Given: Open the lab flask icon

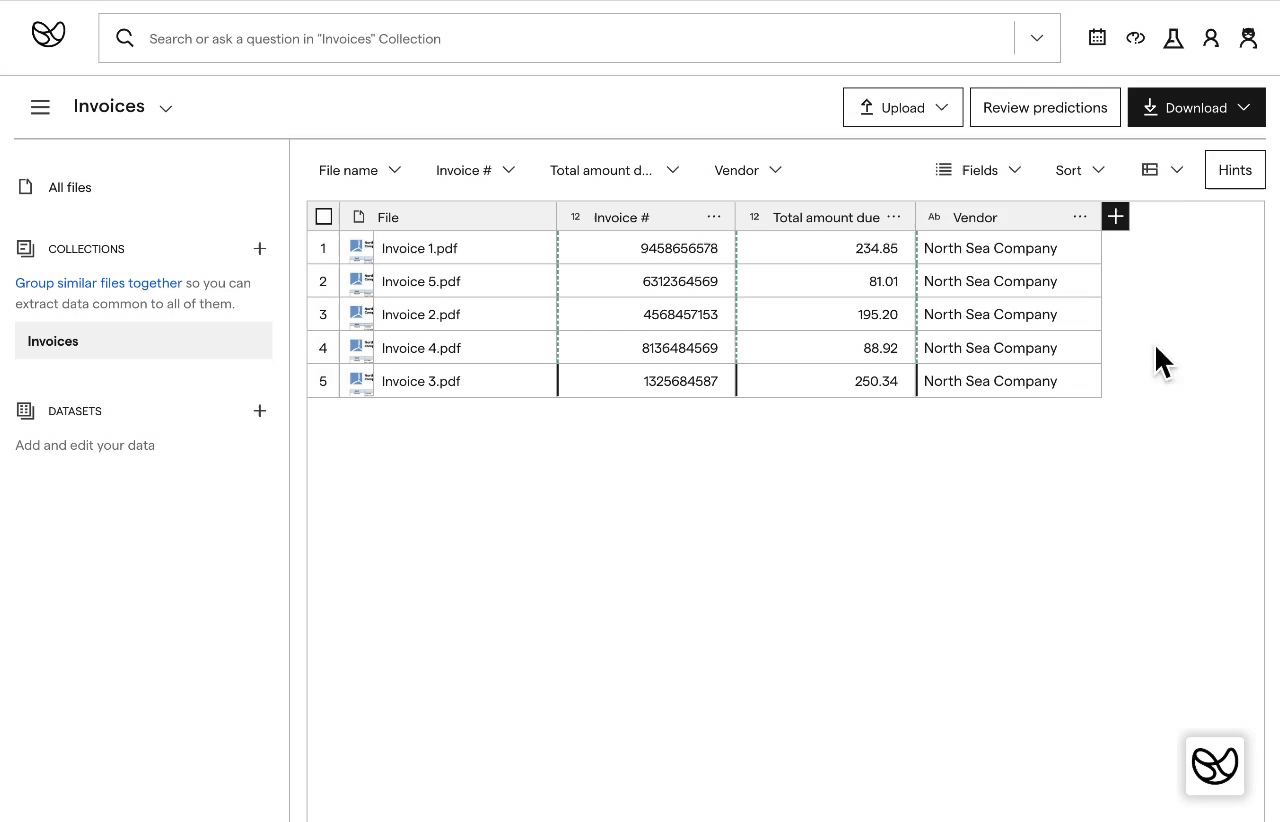Looking at the screenshot, I should 1173,38.
